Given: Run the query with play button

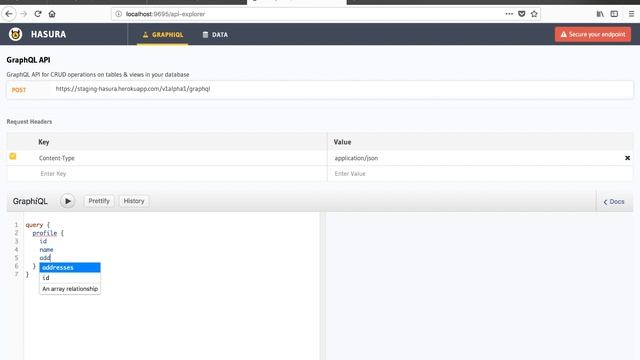Looking at the screenshot, I should pos(68,201).
